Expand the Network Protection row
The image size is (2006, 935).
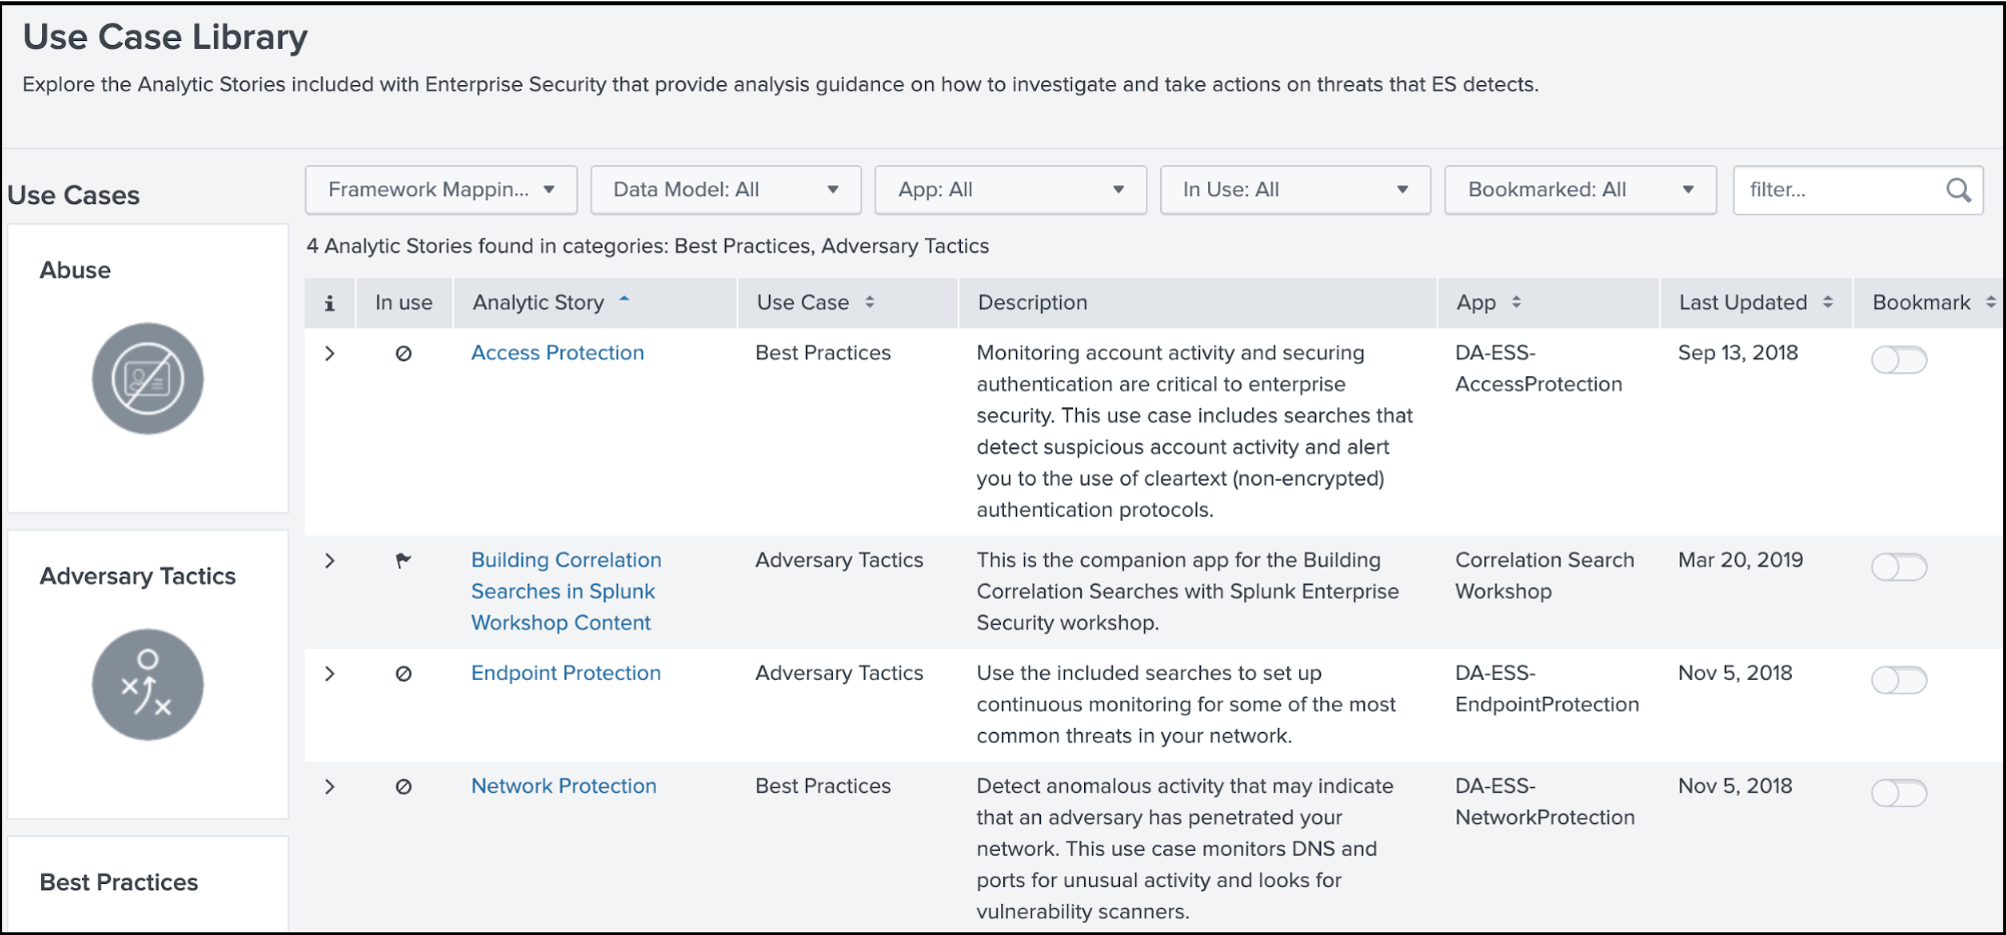pos(330,786)
